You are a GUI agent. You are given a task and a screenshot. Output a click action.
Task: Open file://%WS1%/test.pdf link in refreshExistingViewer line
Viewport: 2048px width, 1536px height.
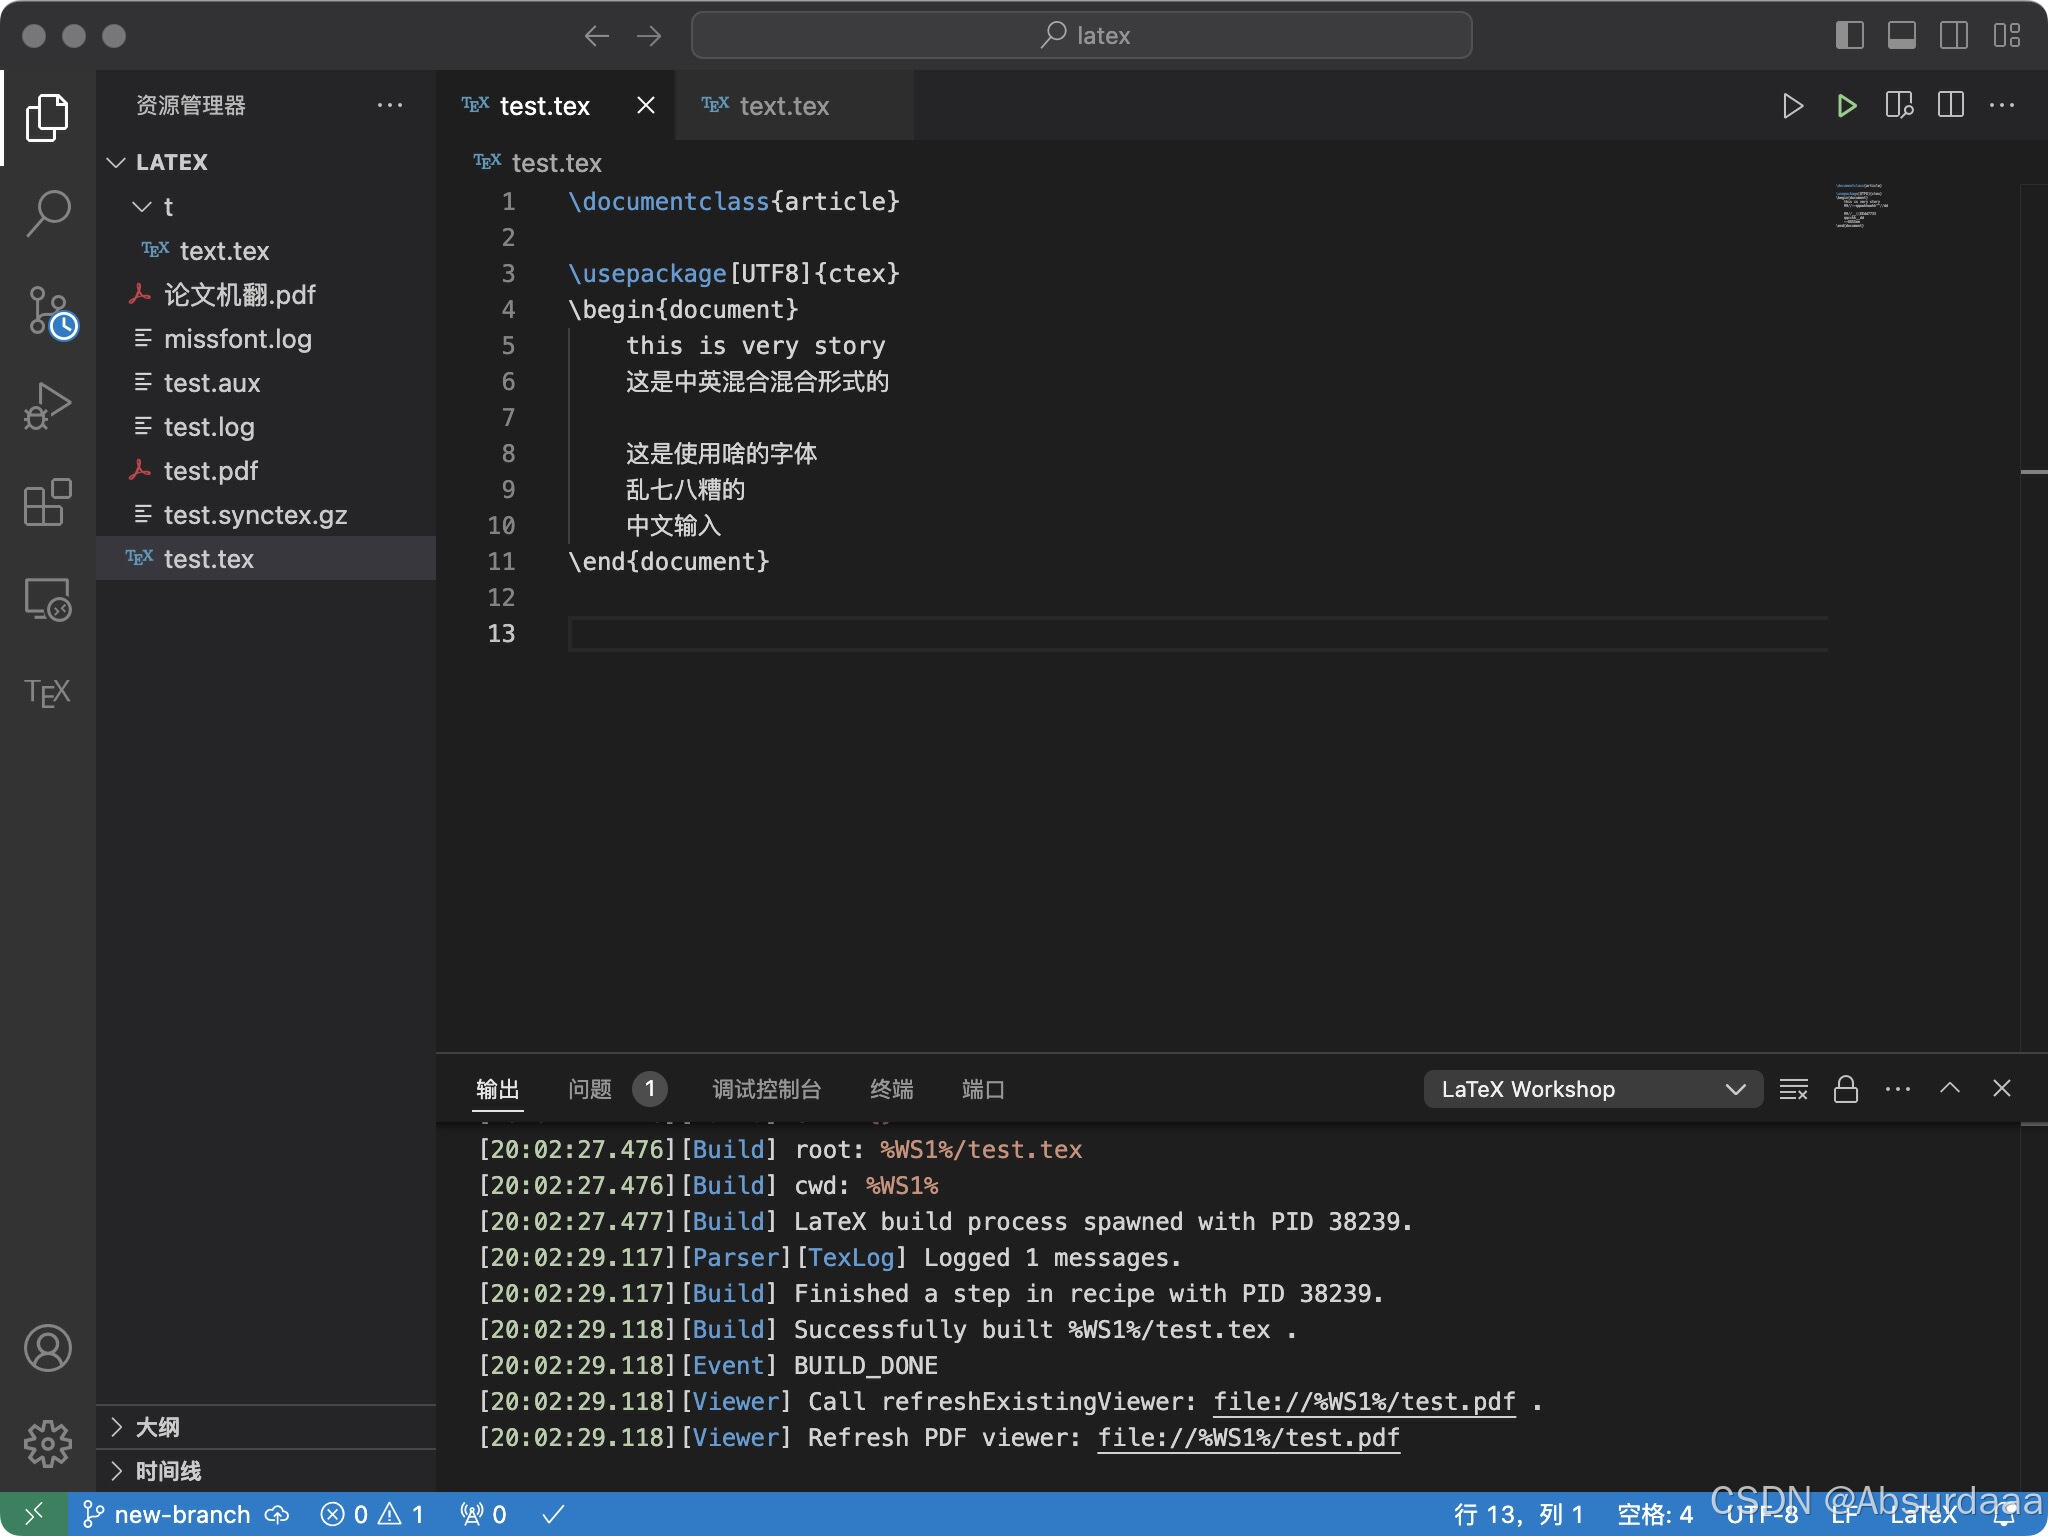tap(1364, 1402)
